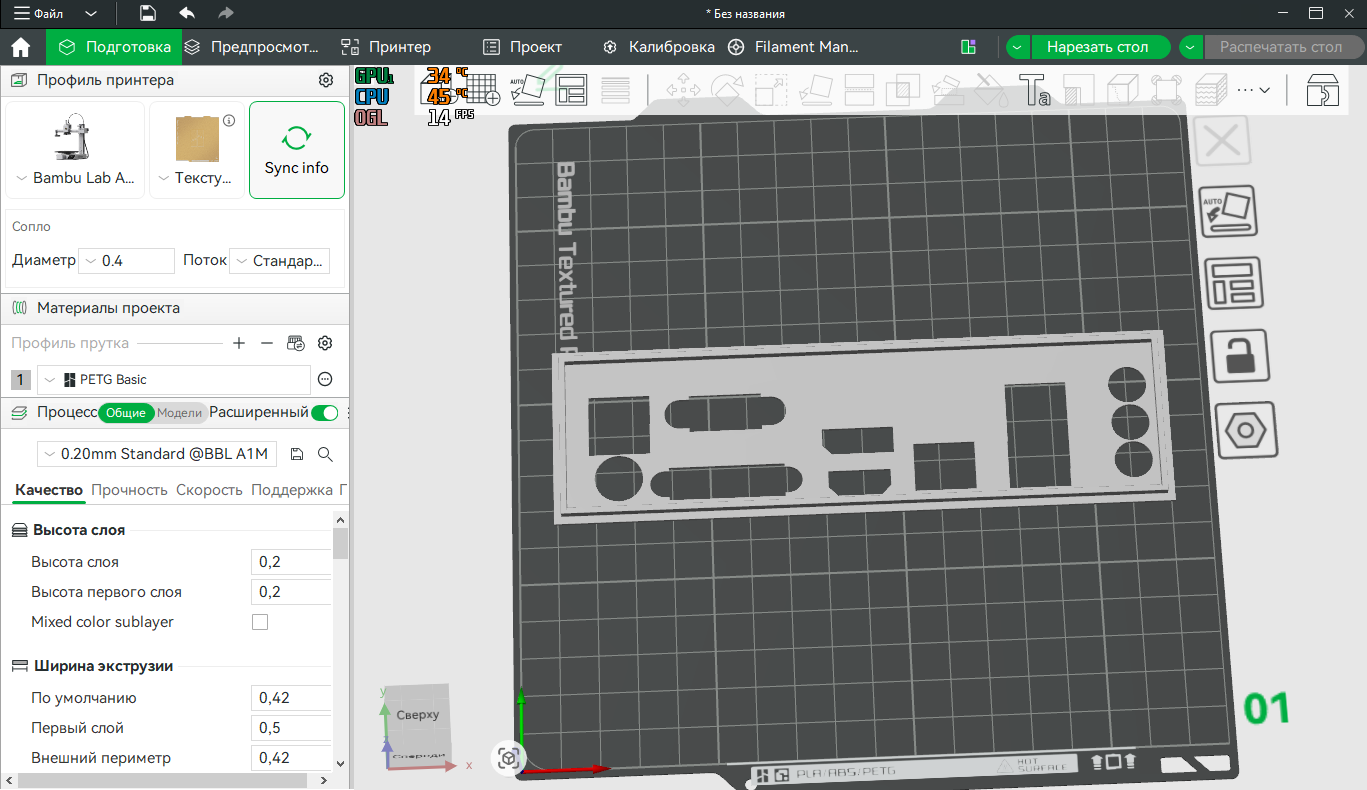Open the Калибровка menu tab

(x=658, y=47)
